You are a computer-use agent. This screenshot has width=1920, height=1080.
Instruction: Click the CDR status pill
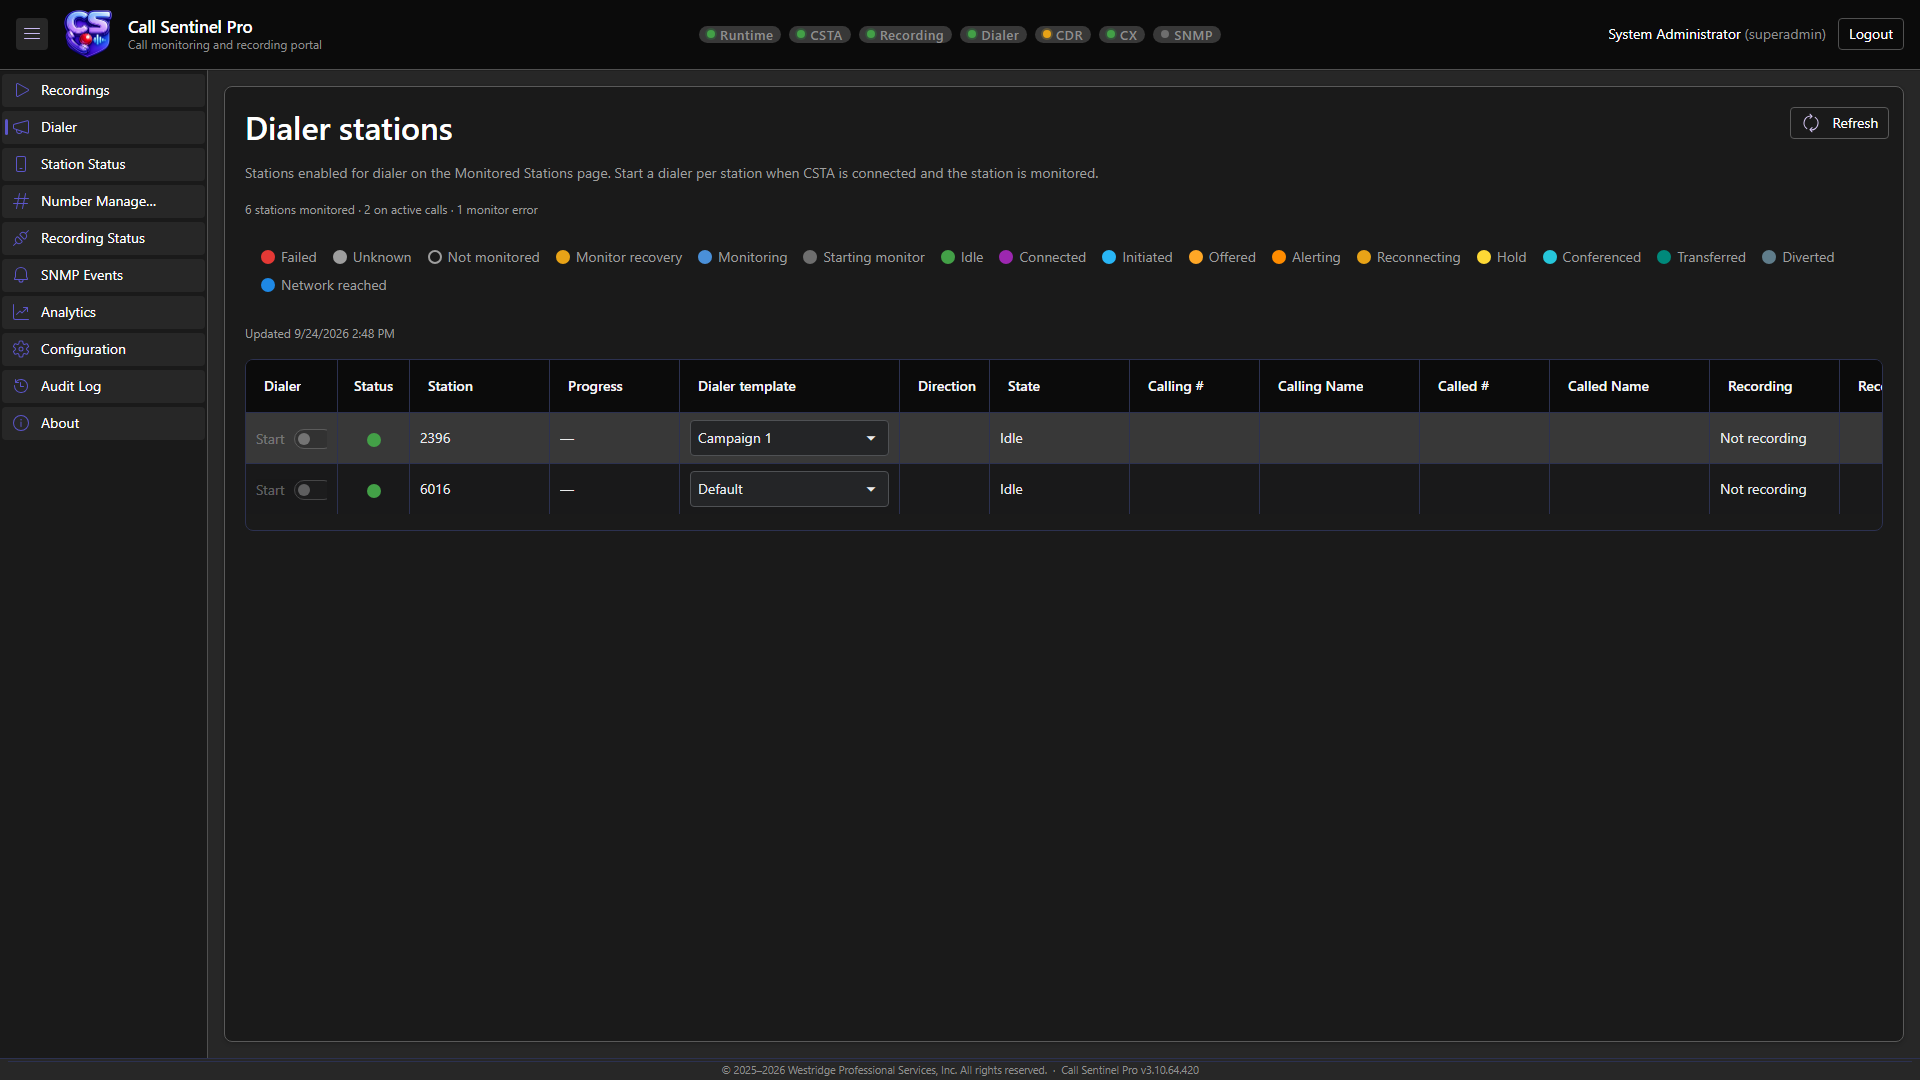coord(1063,35)
